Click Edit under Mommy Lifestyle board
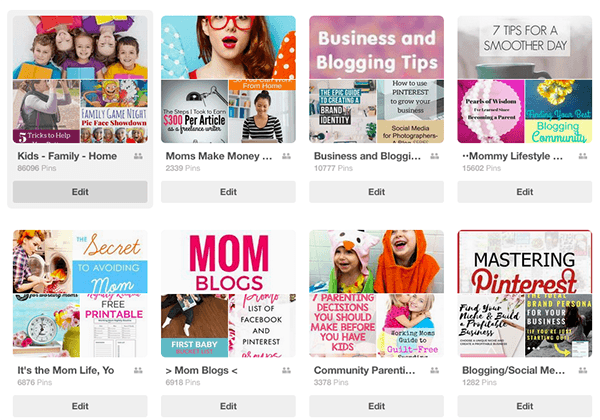The image size is (600, 420). tap(525, 192)
